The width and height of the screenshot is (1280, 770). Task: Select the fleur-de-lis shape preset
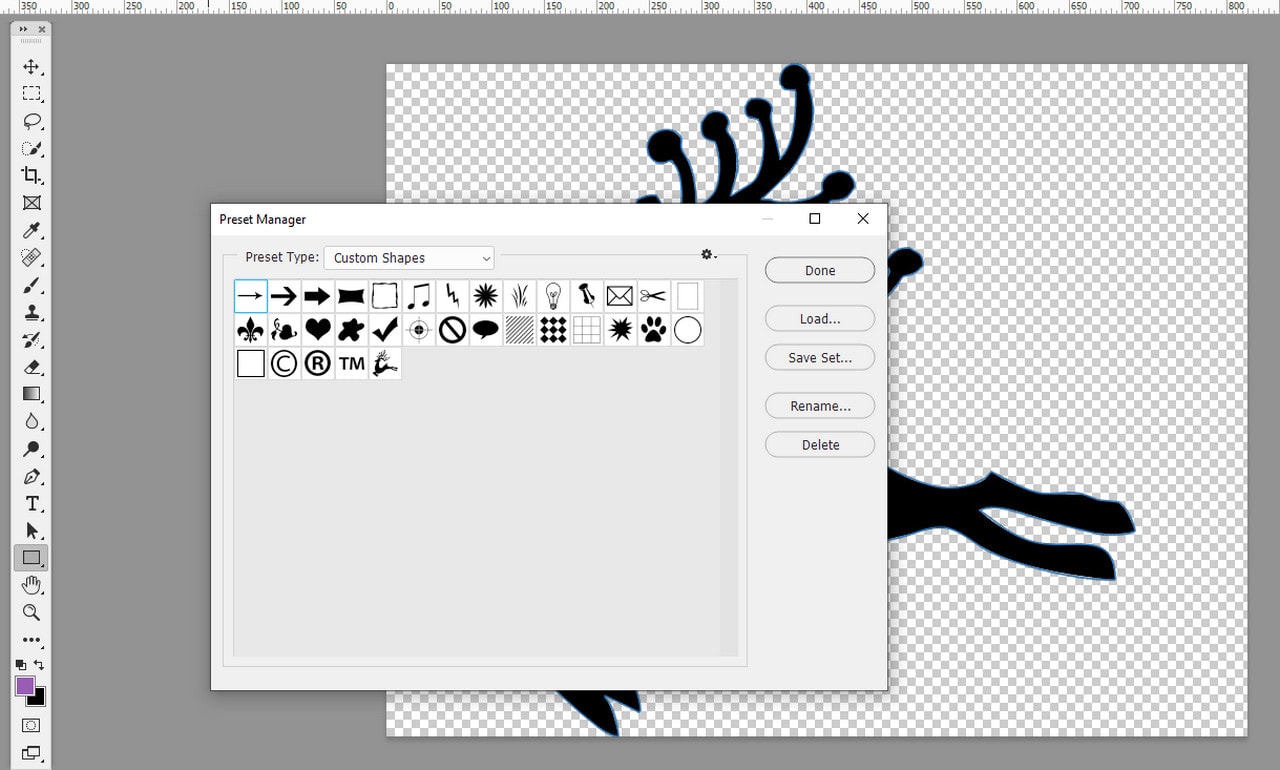[251, 330]
